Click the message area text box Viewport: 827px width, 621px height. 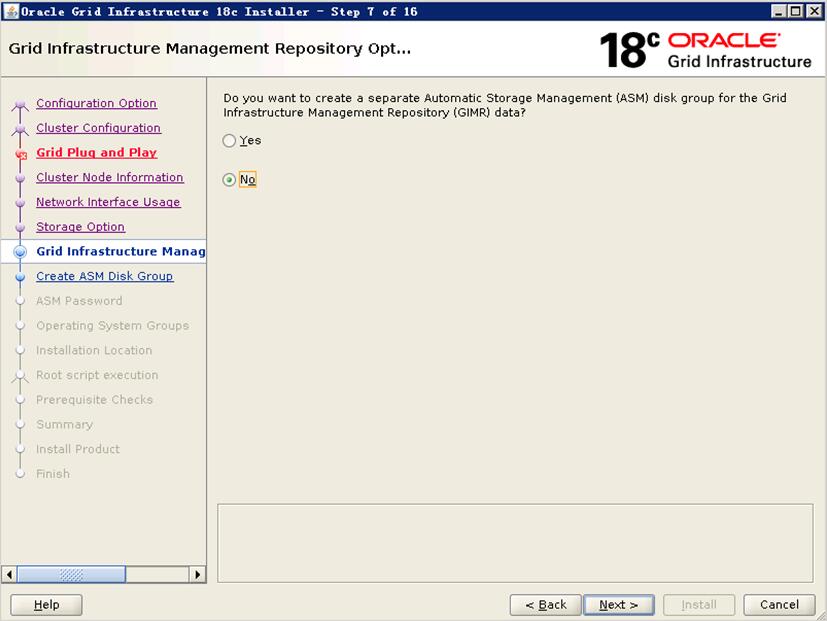pyautogui.click(x=515, y=543)
